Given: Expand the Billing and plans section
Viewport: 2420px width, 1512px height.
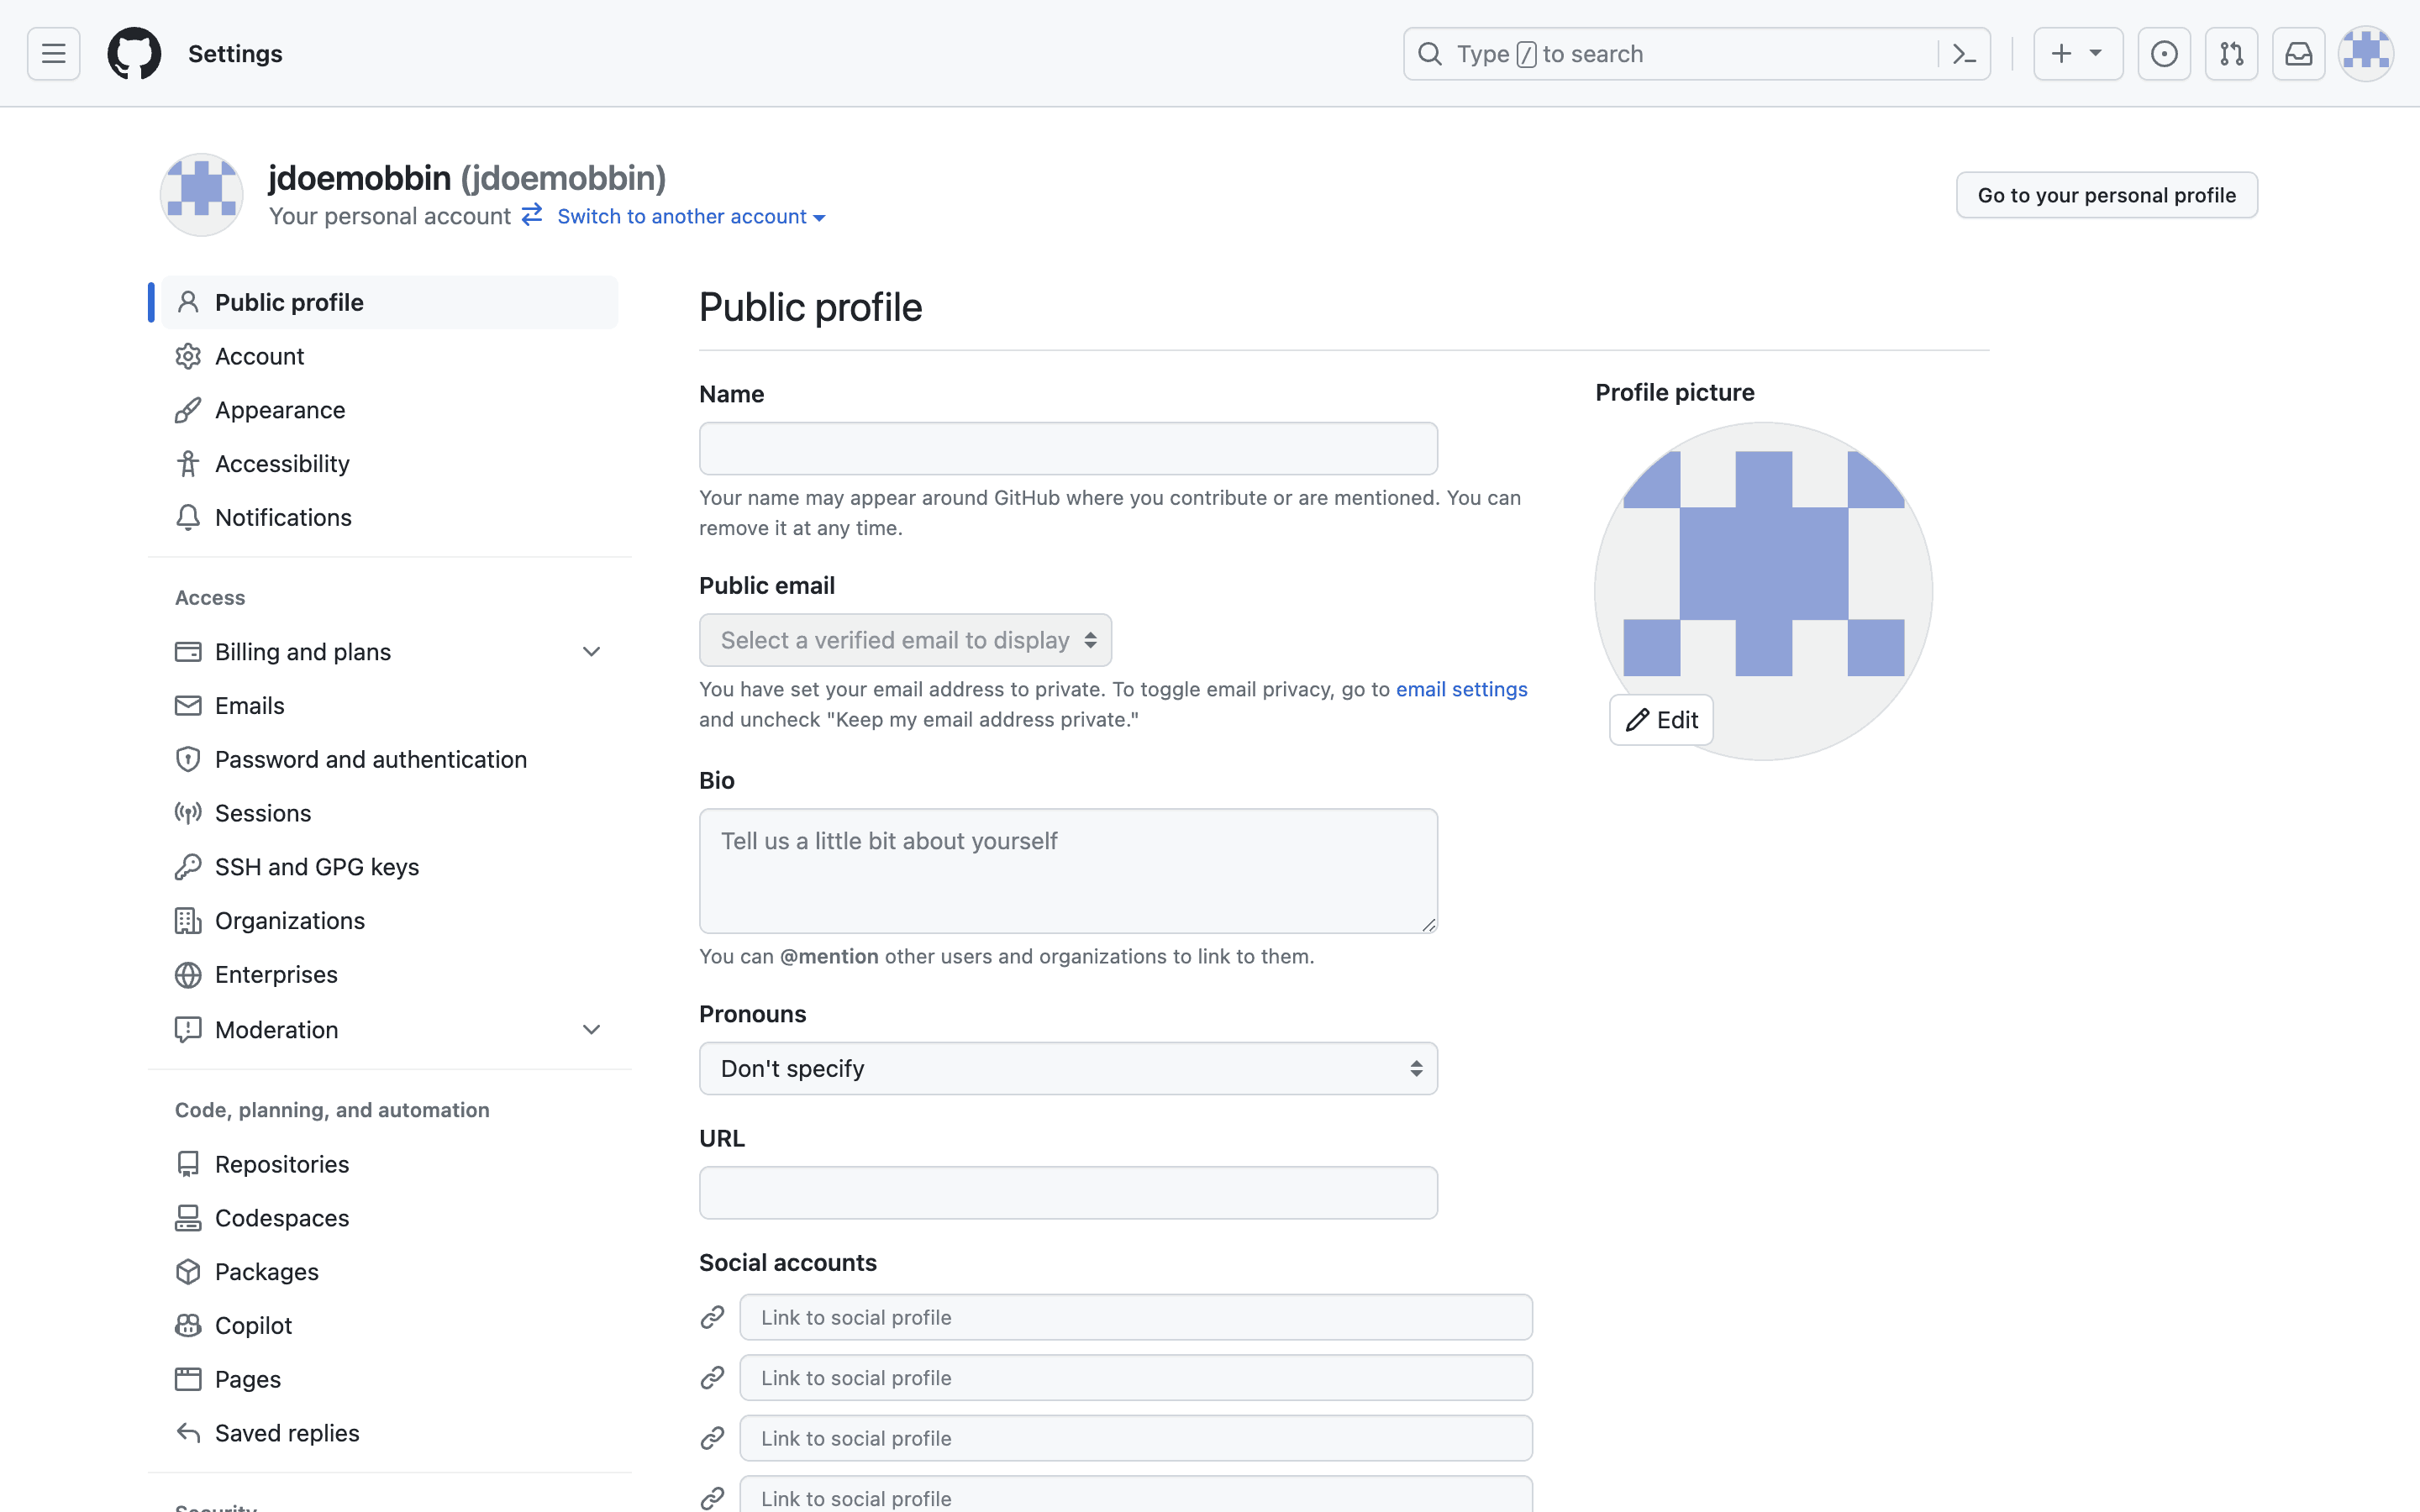Looking at the screenshot, I should [x=591, y=652].
